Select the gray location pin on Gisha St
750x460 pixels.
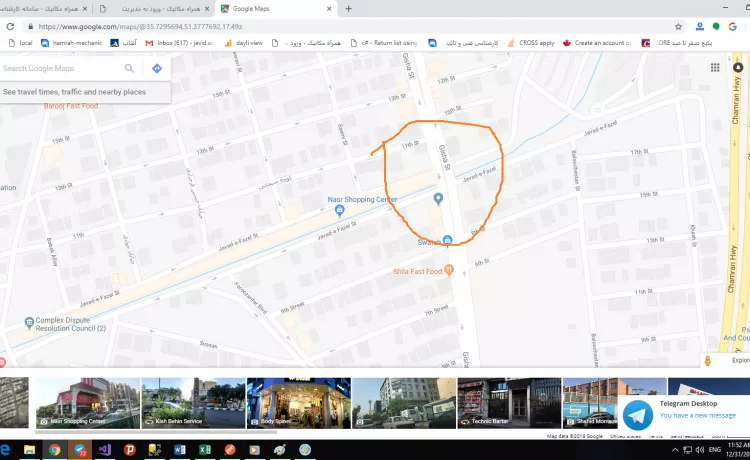click(x=438, y=198)
